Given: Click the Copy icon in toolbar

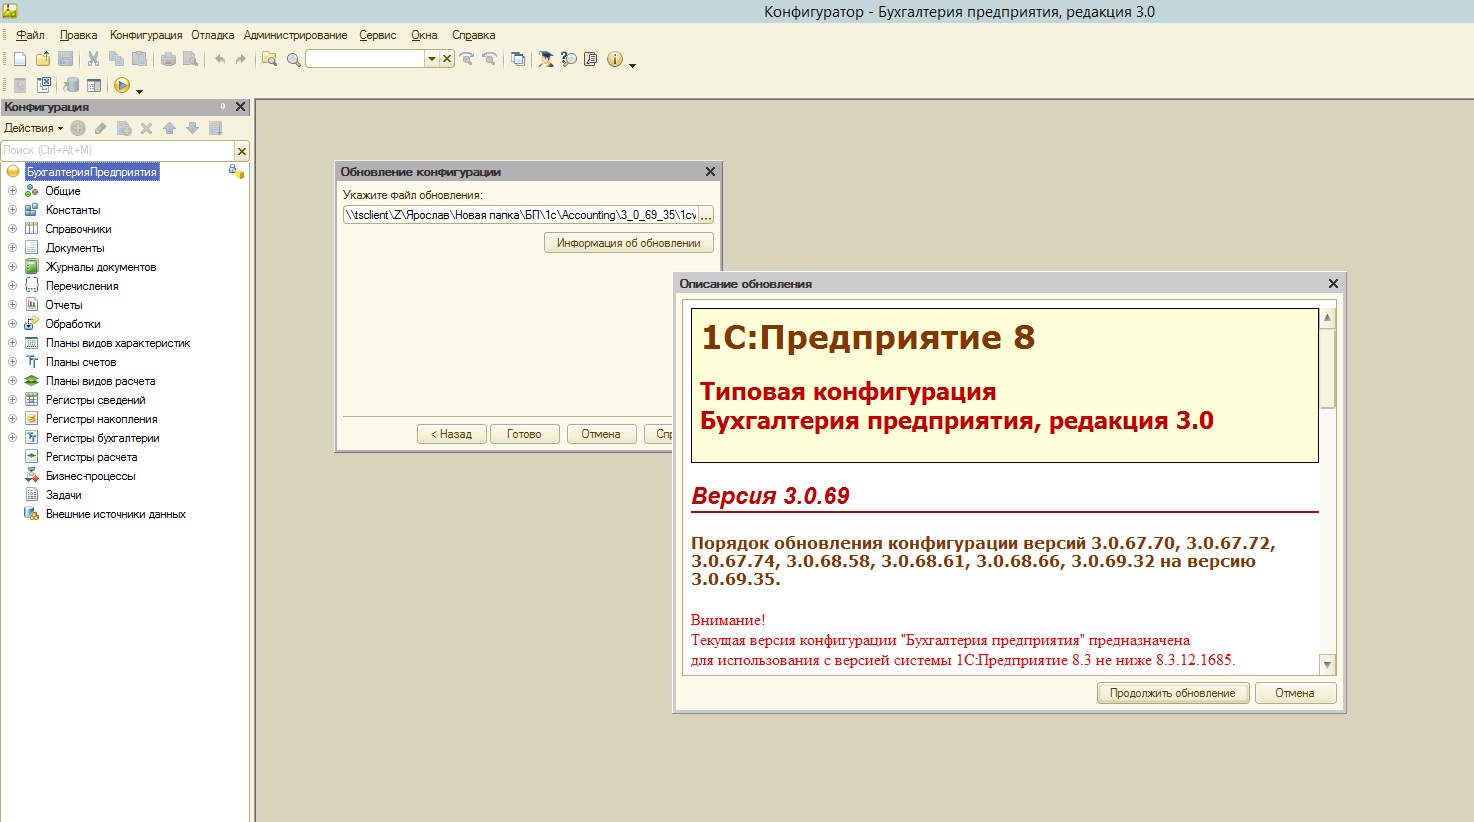Looking at the screenshot, I should click(117, 59).
